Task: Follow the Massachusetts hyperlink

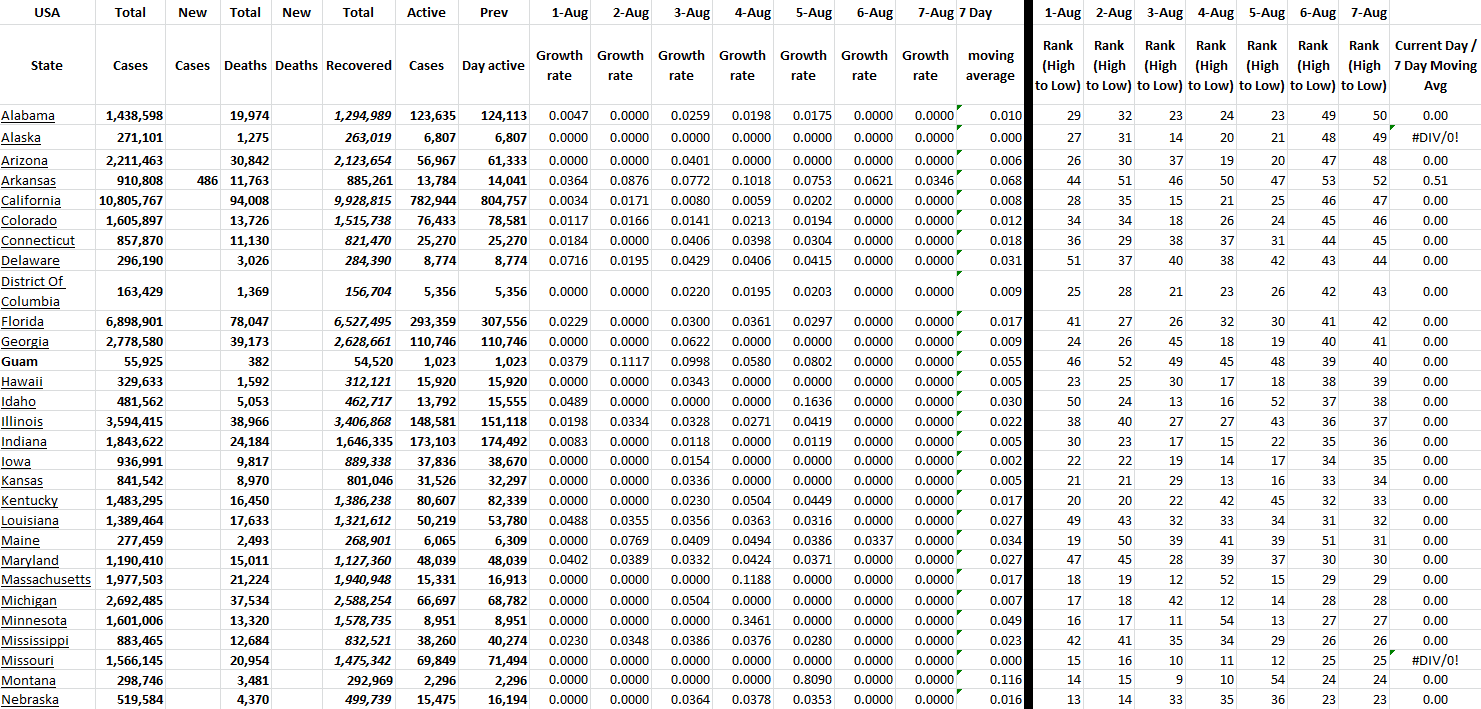Action: [46, 580]
